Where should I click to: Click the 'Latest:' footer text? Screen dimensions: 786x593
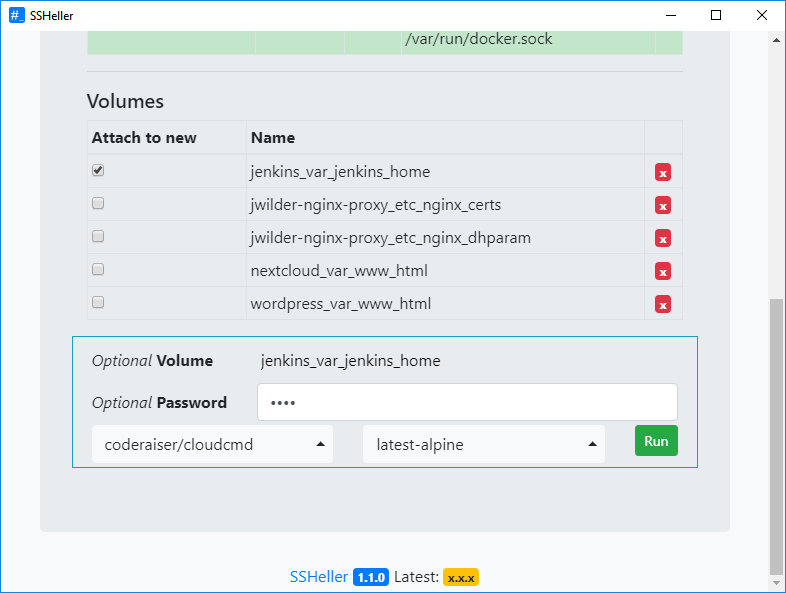pos(417,577)
